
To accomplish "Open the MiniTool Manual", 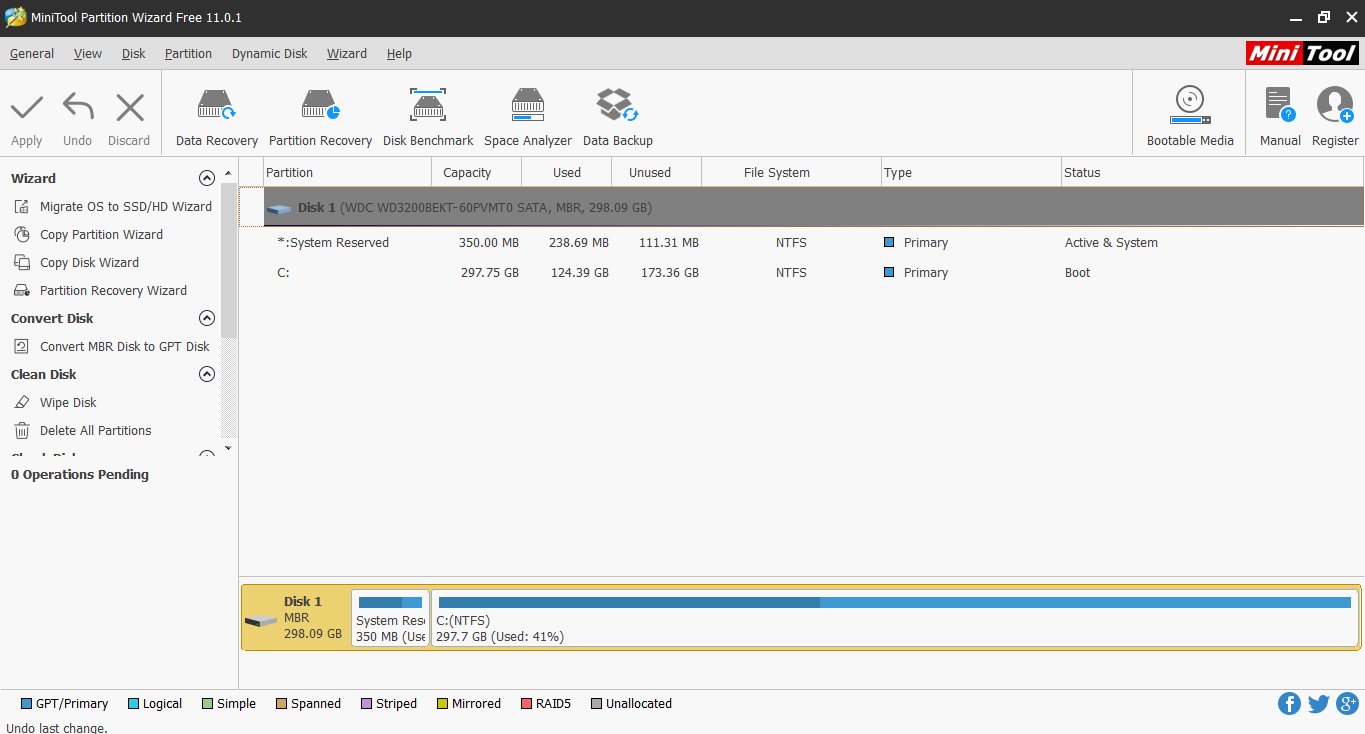I will [1280, 113].
